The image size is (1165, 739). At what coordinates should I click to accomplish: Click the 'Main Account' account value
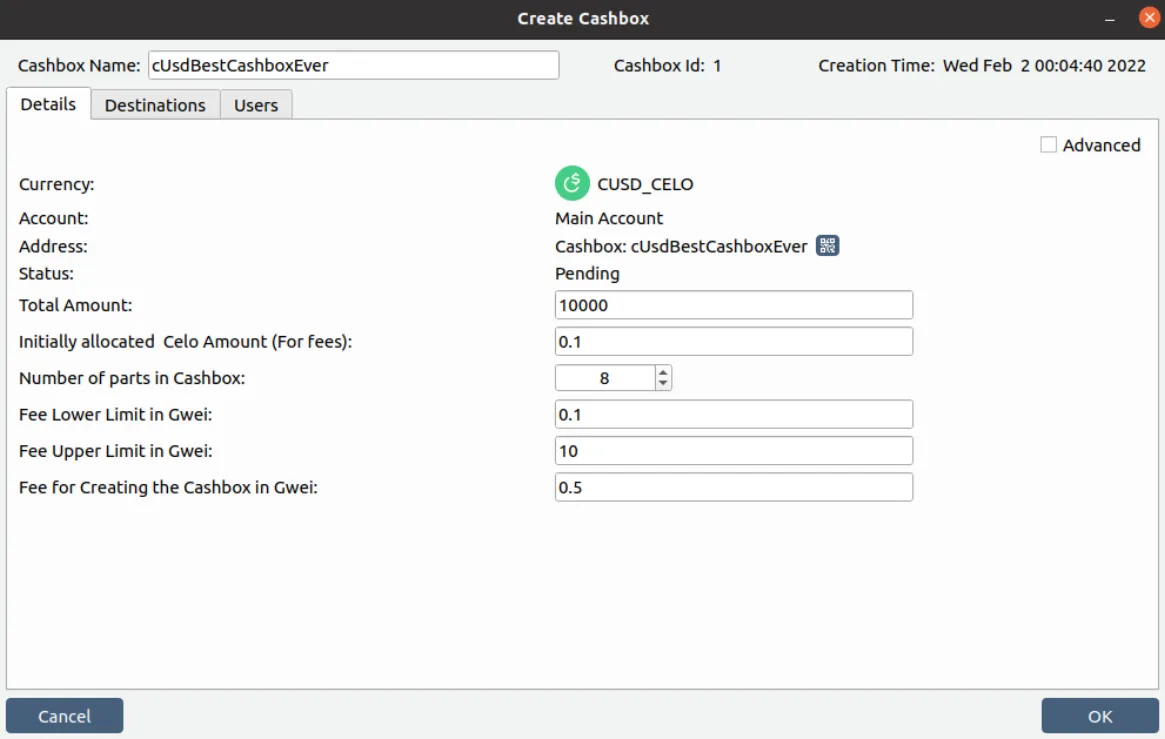609,218
